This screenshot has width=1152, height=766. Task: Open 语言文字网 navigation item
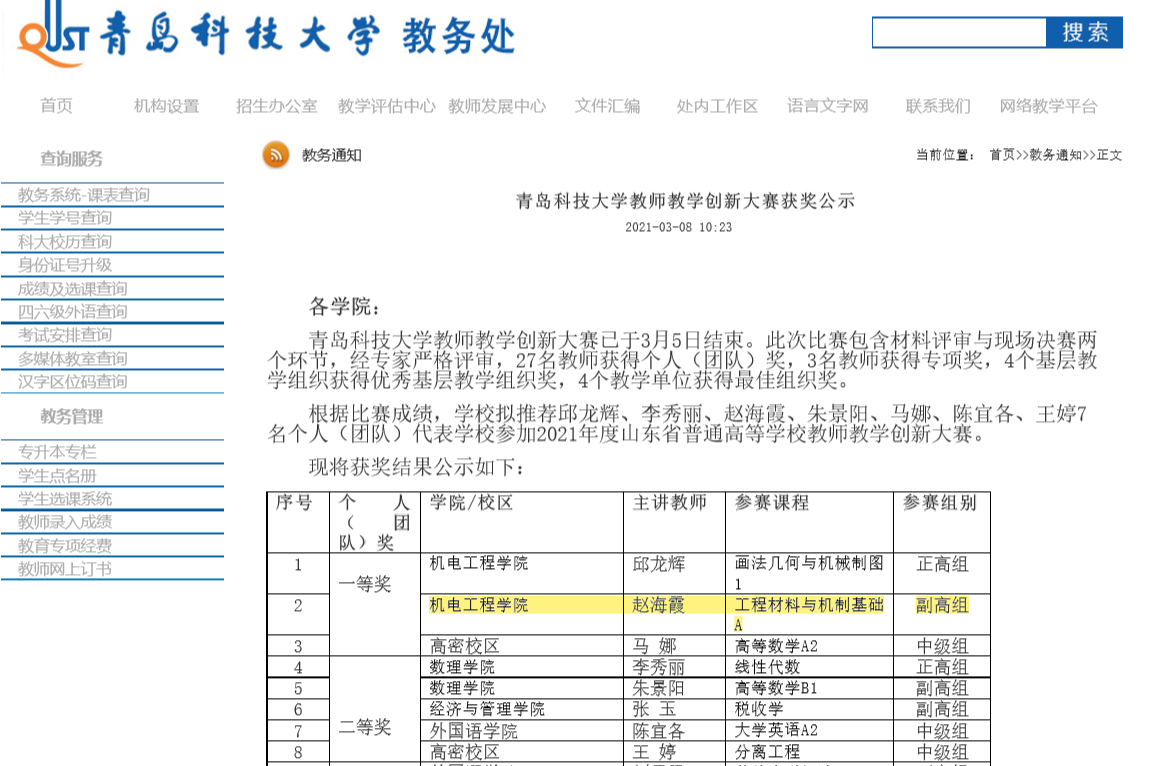(x=828, y=106)
